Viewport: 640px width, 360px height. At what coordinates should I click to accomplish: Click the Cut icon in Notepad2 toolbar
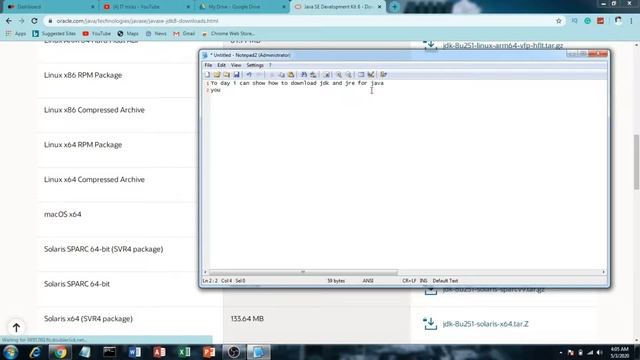click(271, 75)
